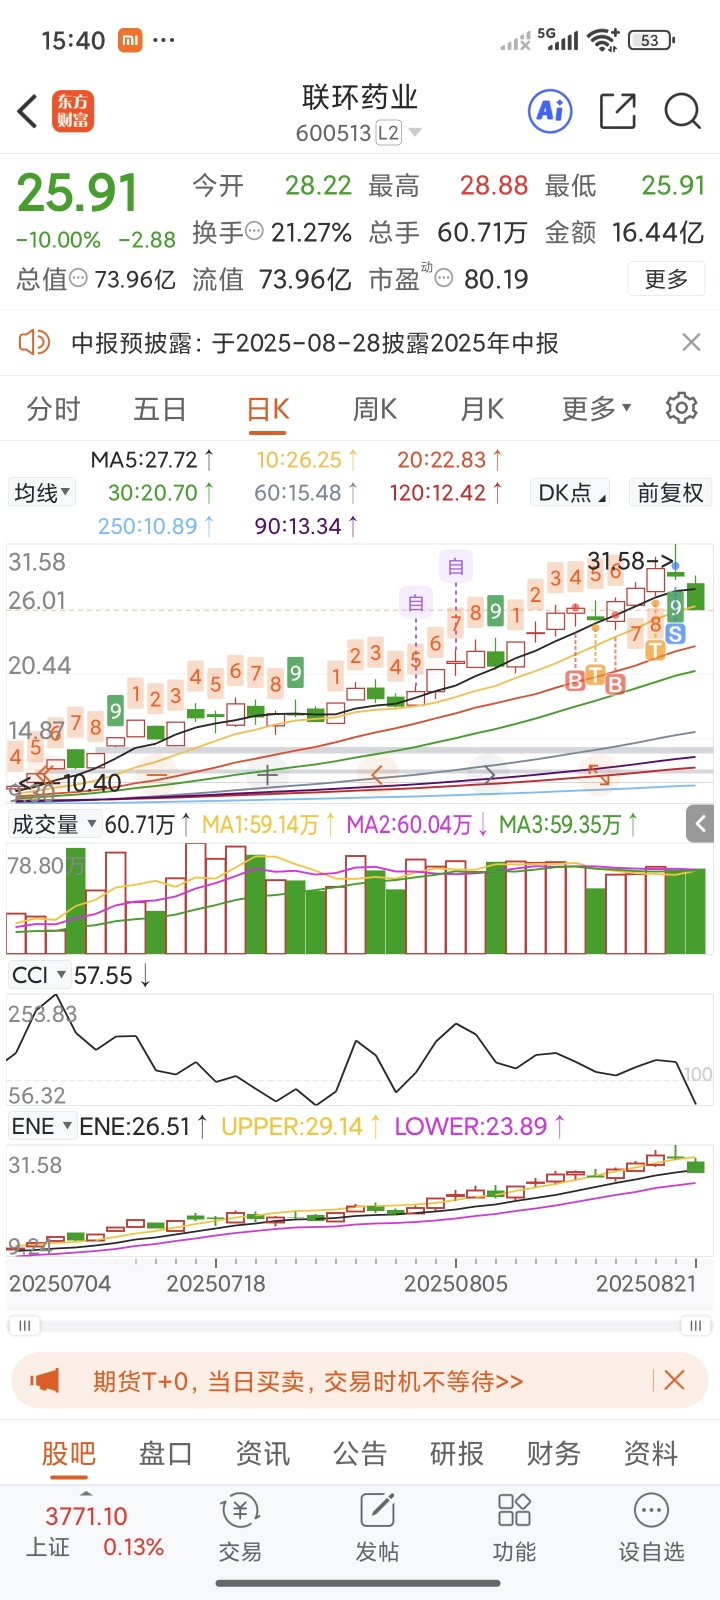This screenshot has width=720, height=1600.
Task: Open the ENE indicator dropdown
Action: pyautogui.click(x=41, y=1126)
